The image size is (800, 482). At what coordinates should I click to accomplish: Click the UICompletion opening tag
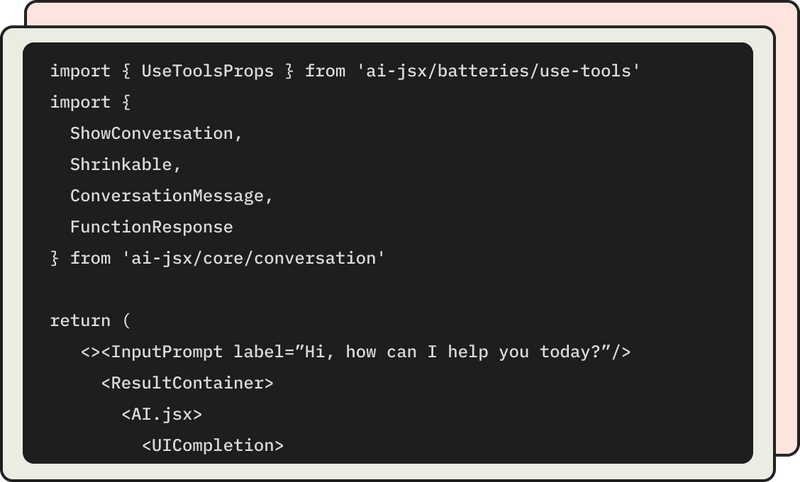coord(213,445)
